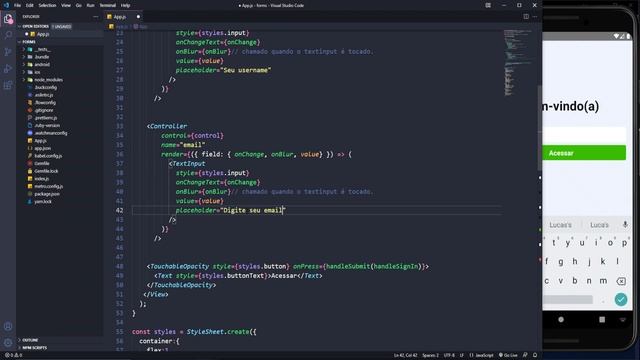Open the Run menu
The width and height of the screenshot is (640, 360).
pyautogui.click(x=91, y=5)
